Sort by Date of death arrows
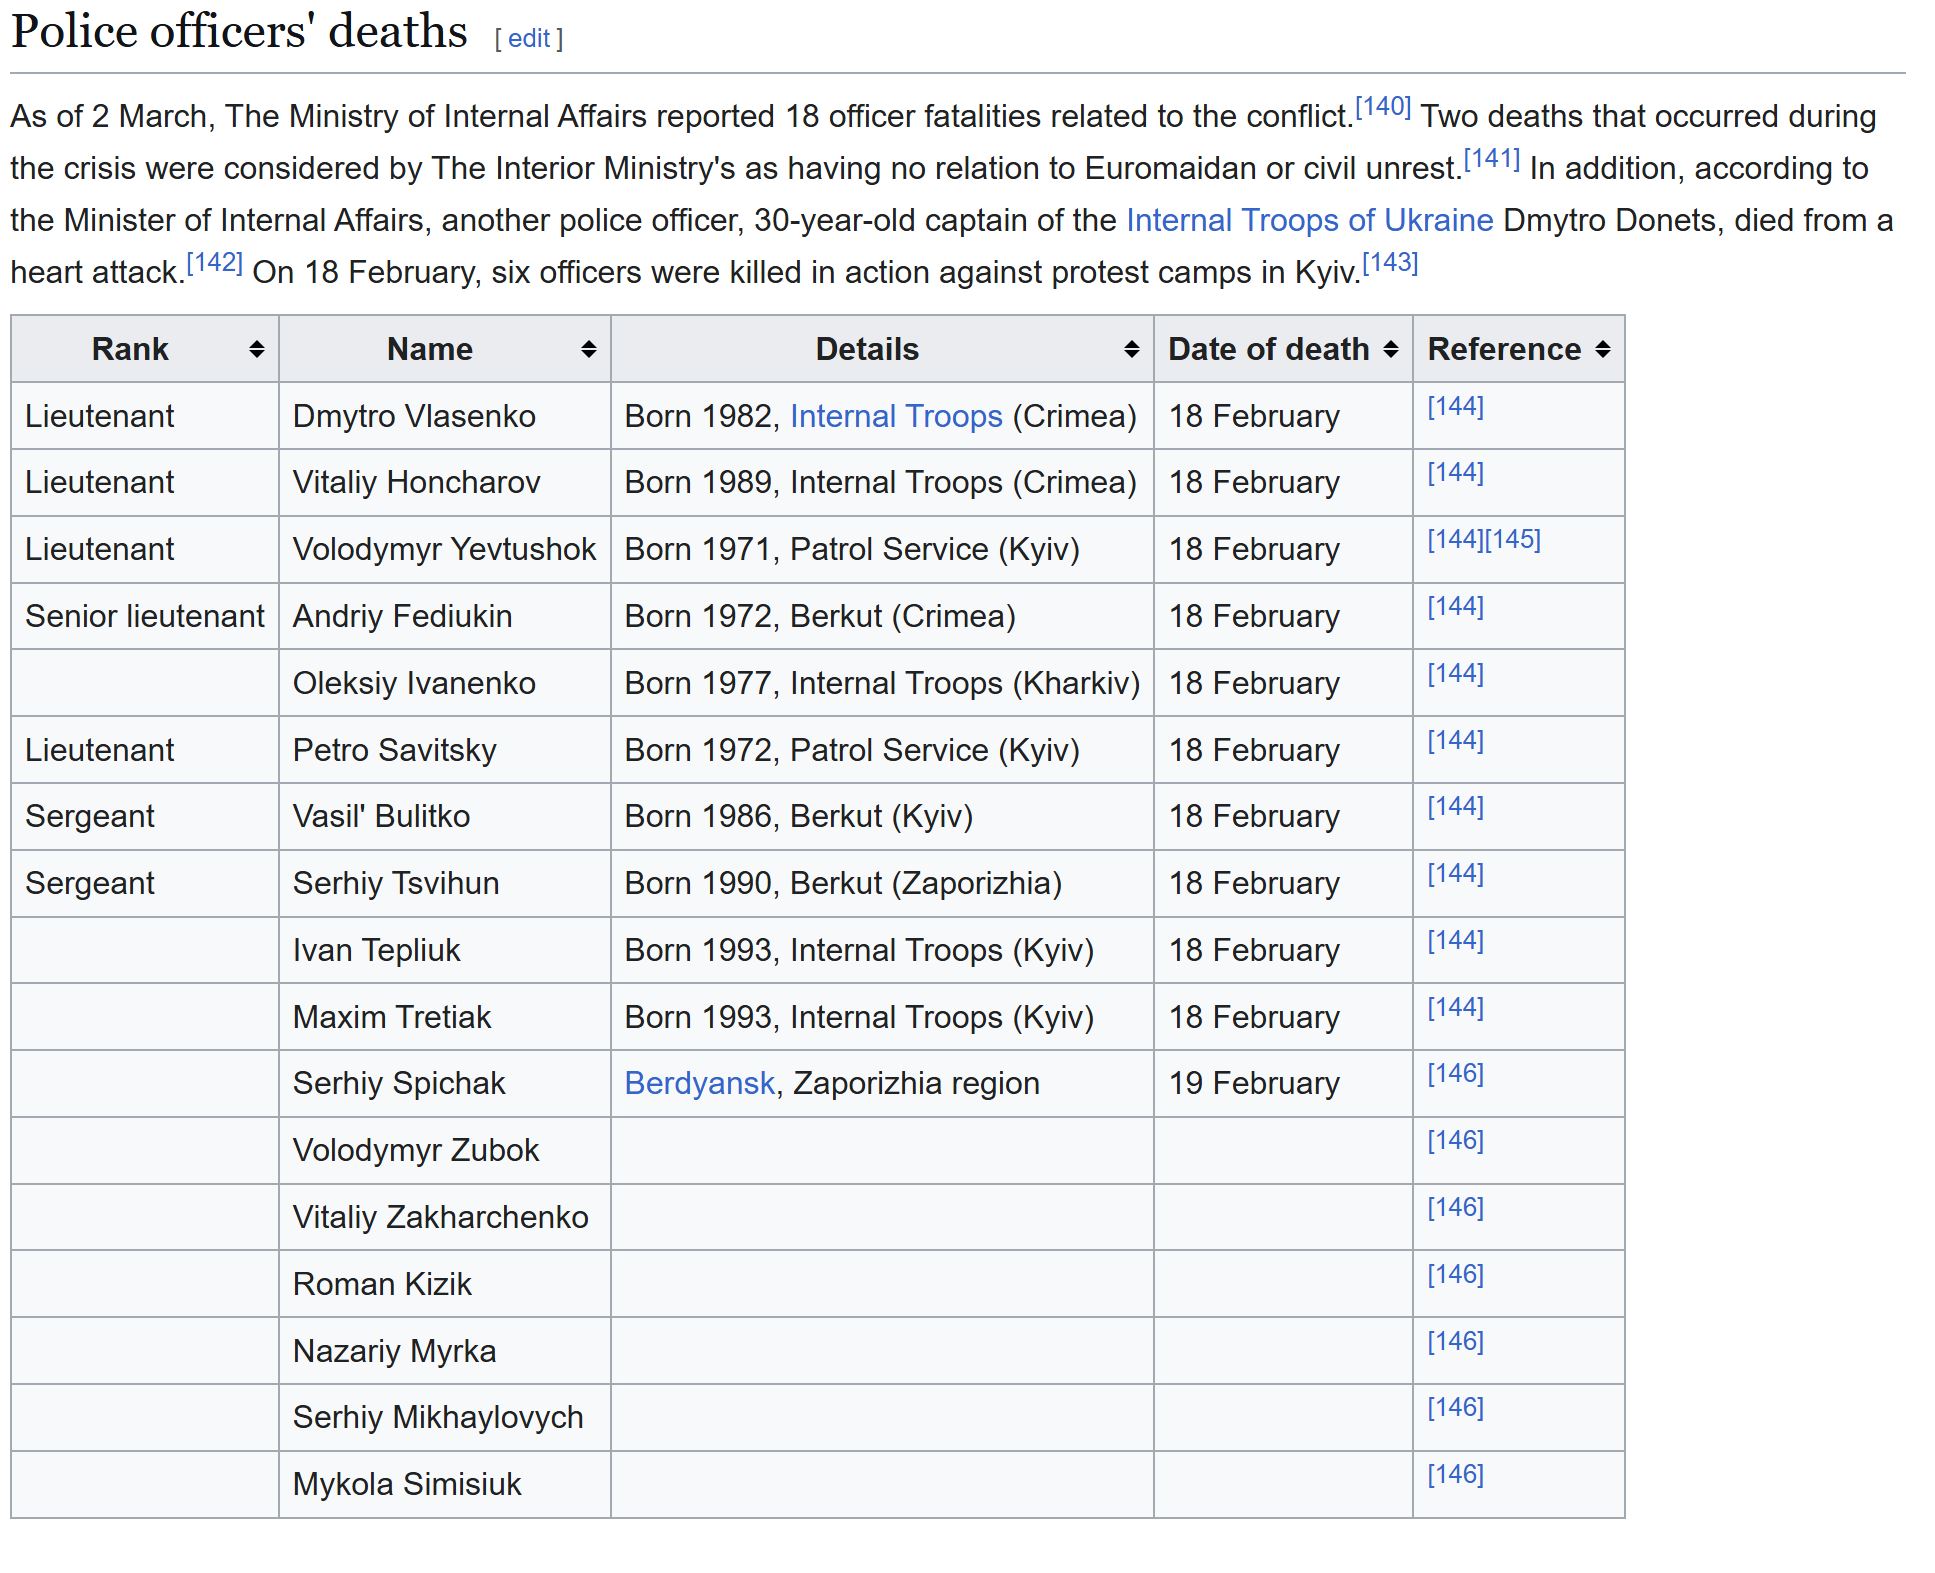The height and width of the screenshot is (1573, 1935). (1391, 349)
